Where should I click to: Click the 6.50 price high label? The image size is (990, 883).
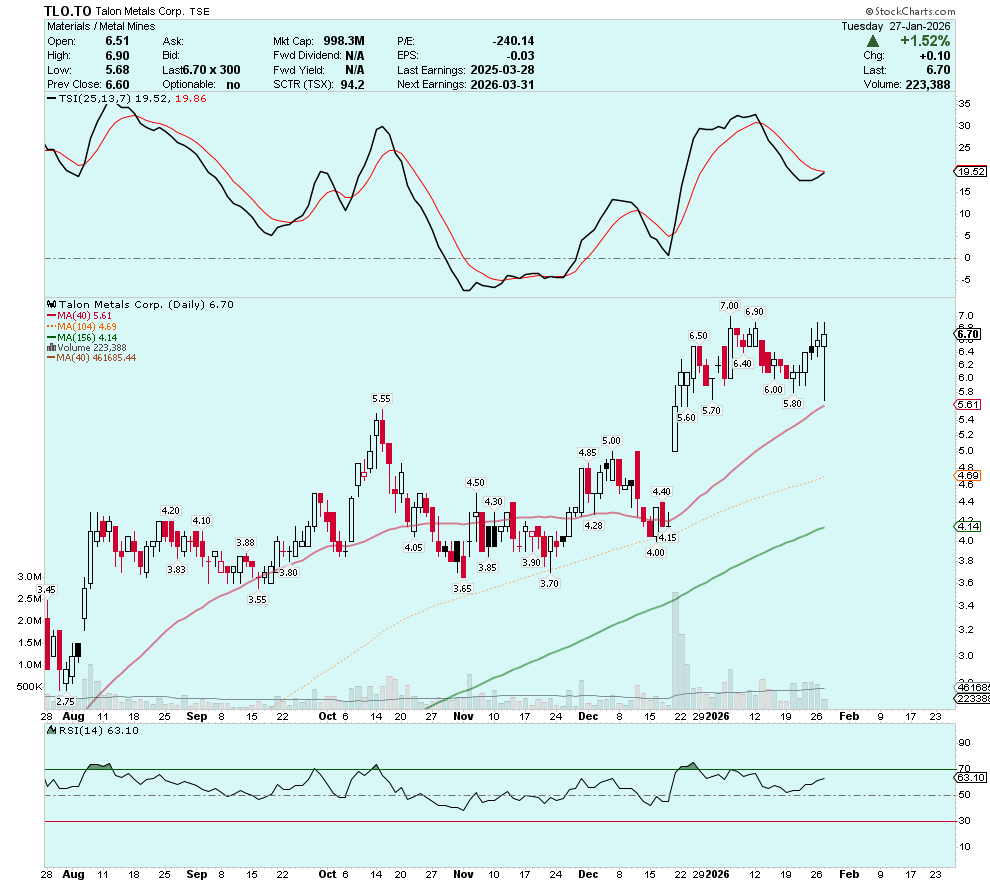pyautogui.click(x=698, y=336)
